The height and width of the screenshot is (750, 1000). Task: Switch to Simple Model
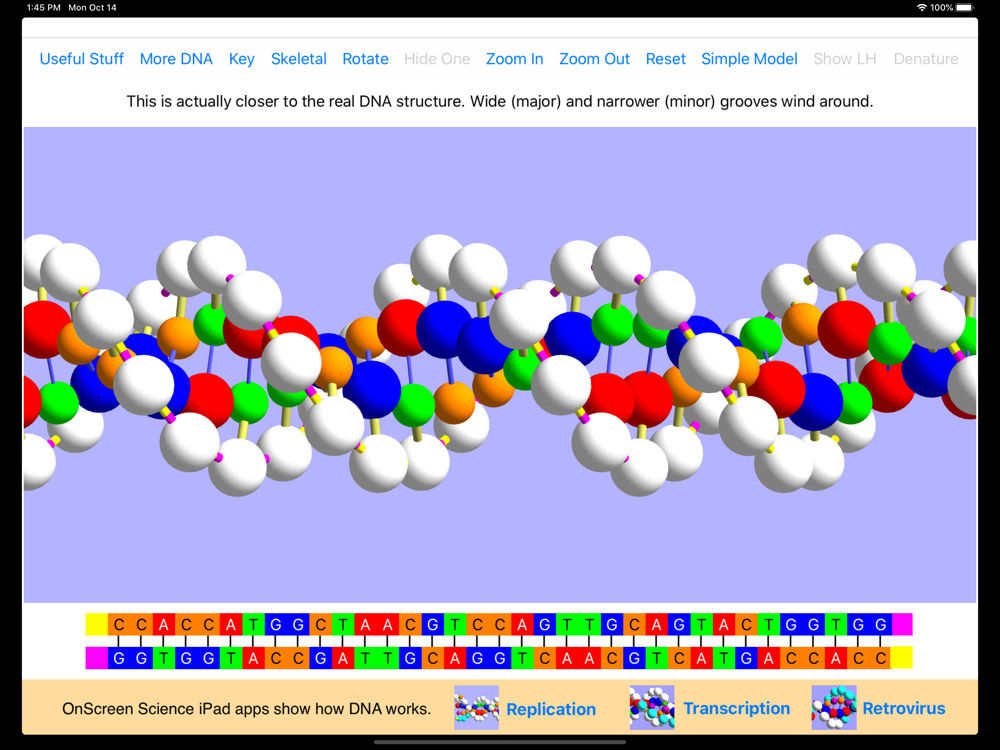[x=749, y=59]
